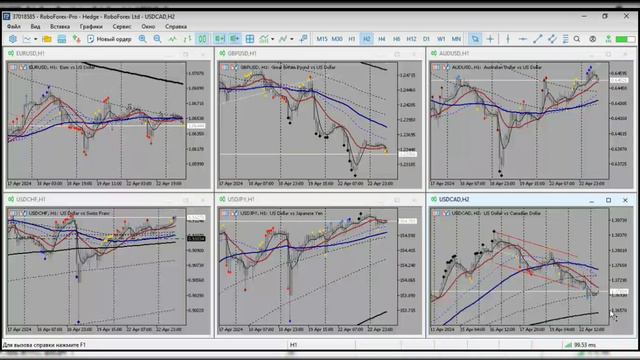Viewport: 640px width, 360px height.
Task: Open the search magnifier icon
Action: tap(577, 39)
